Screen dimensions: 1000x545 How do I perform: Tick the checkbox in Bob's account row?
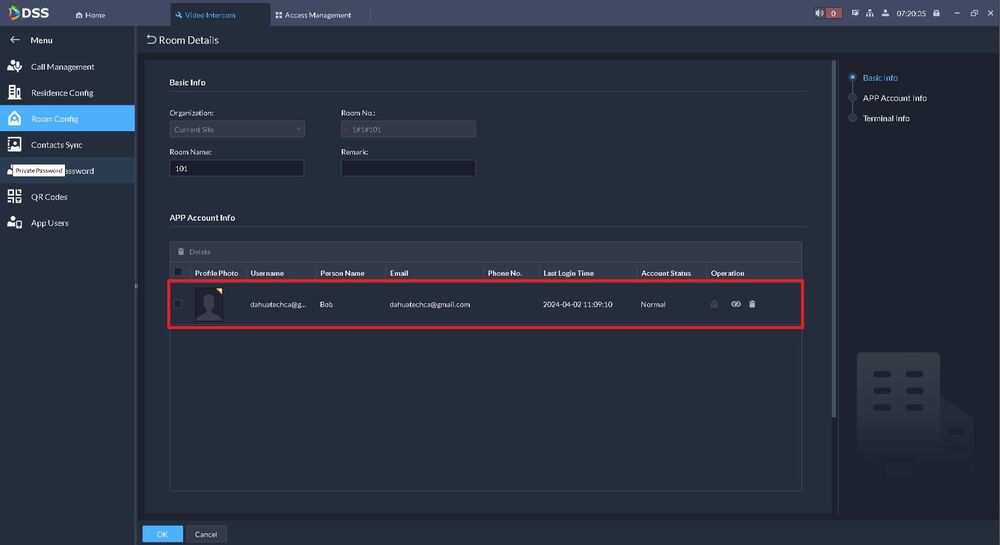[178, 304]
